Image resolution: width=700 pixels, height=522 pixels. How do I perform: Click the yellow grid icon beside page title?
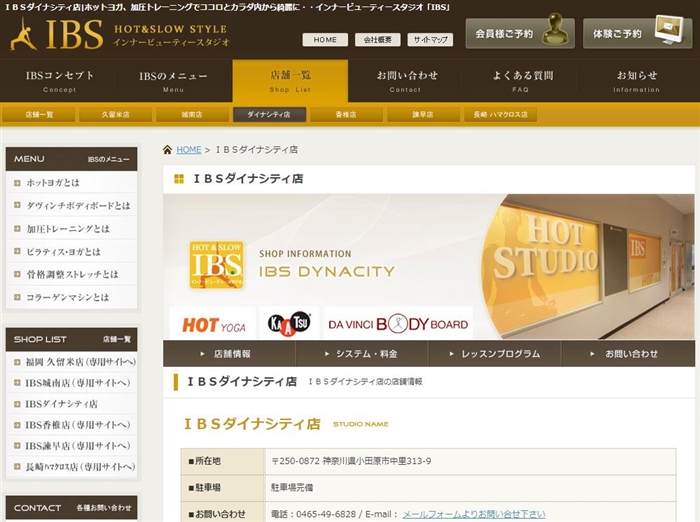pyautogui.click(x=179, y=179)
